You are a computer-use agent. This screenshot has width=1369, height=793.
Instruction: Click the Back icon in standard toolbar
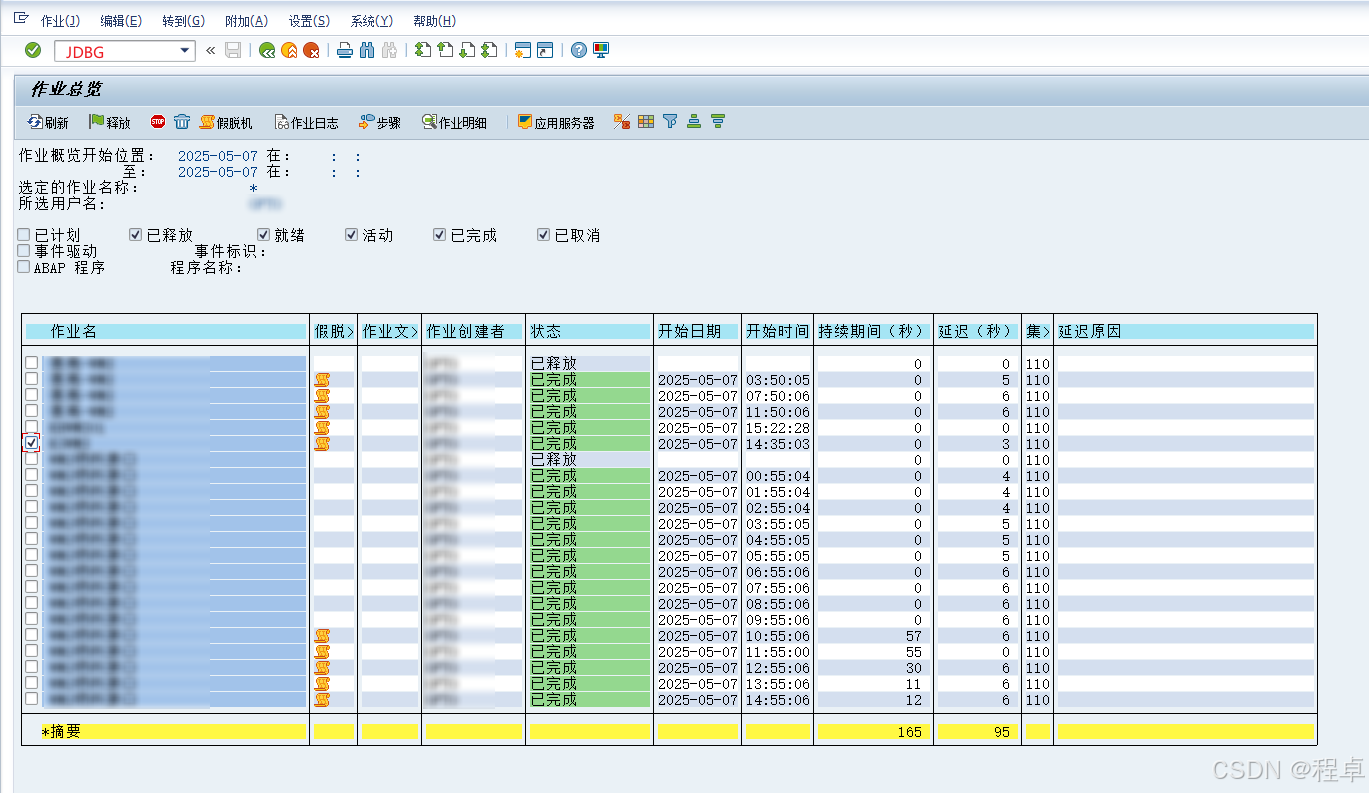tap(266, 51)
